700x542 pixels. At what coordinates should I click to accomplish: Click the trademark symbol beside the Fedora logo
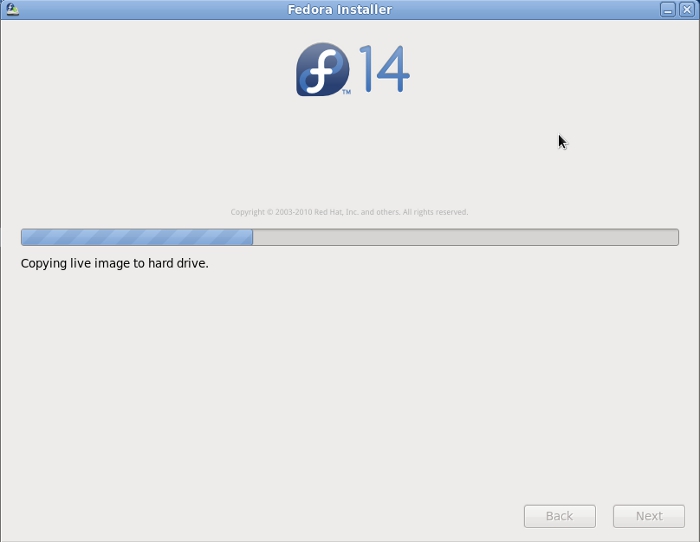click(x=346, y=92)
